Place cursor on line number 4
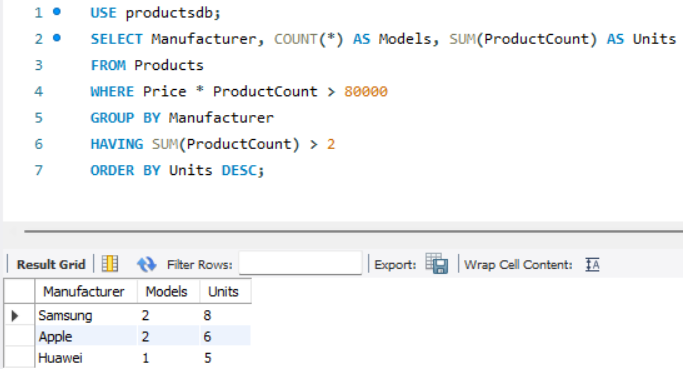Image resolution: width=683 pixels, height=369 pixels. click(x=39, y=91)
